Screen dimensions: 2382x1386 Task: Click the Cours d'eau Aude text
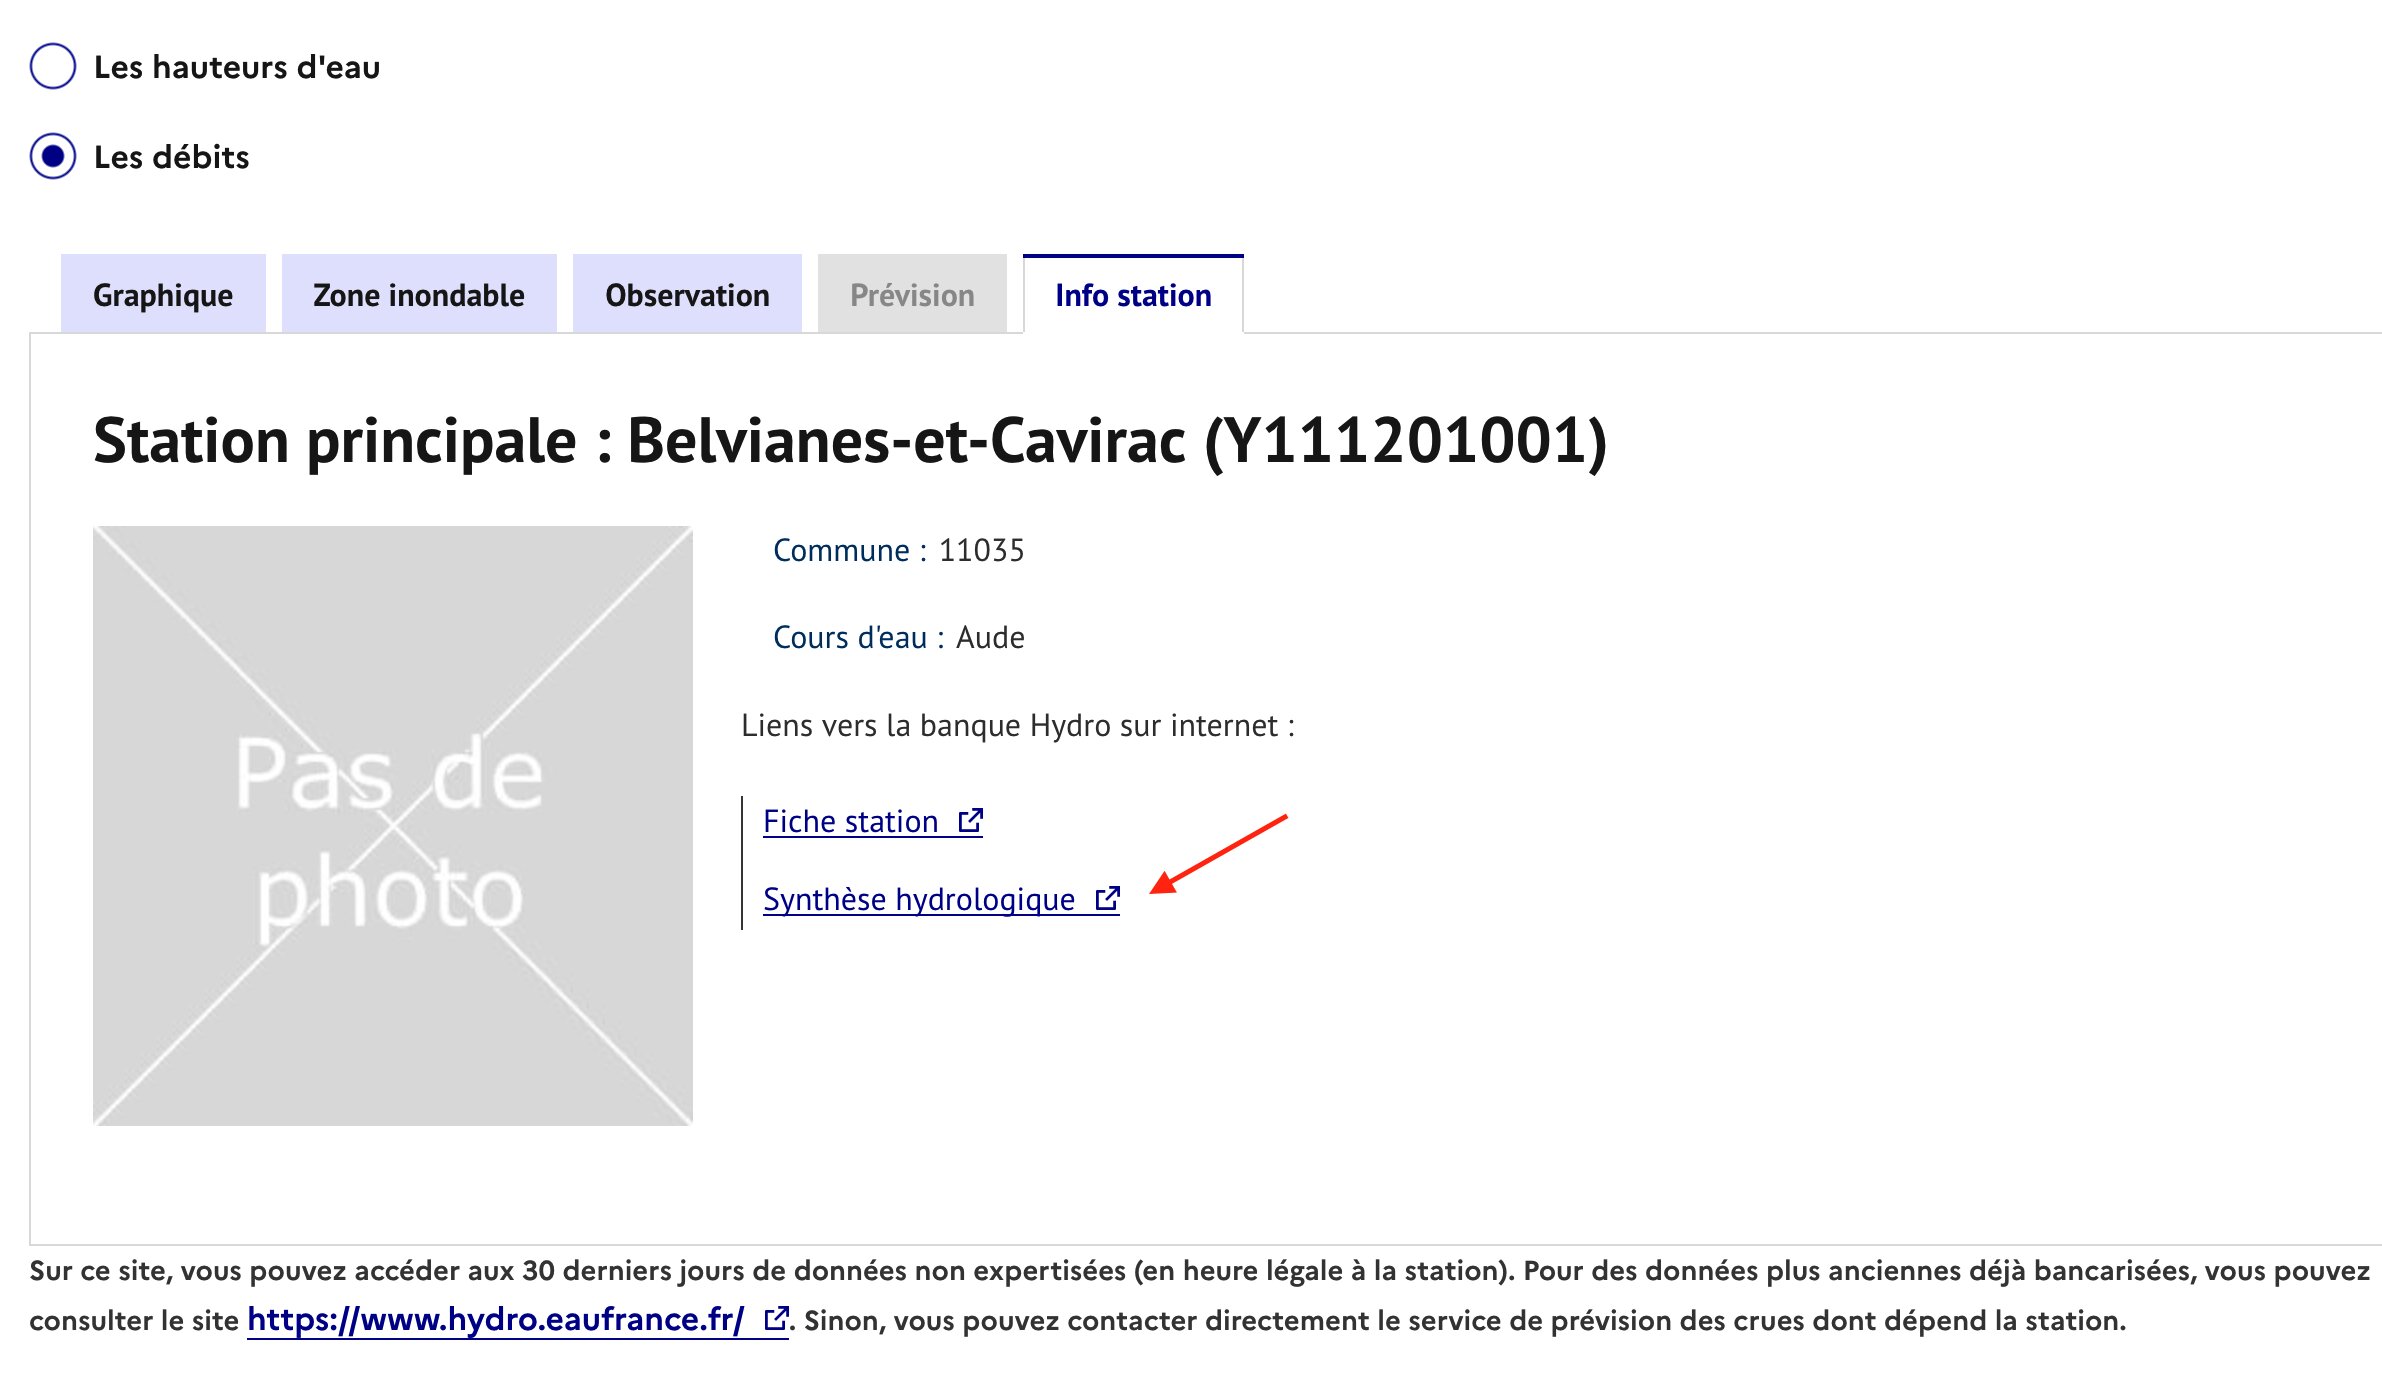click(x=898, y=637)
